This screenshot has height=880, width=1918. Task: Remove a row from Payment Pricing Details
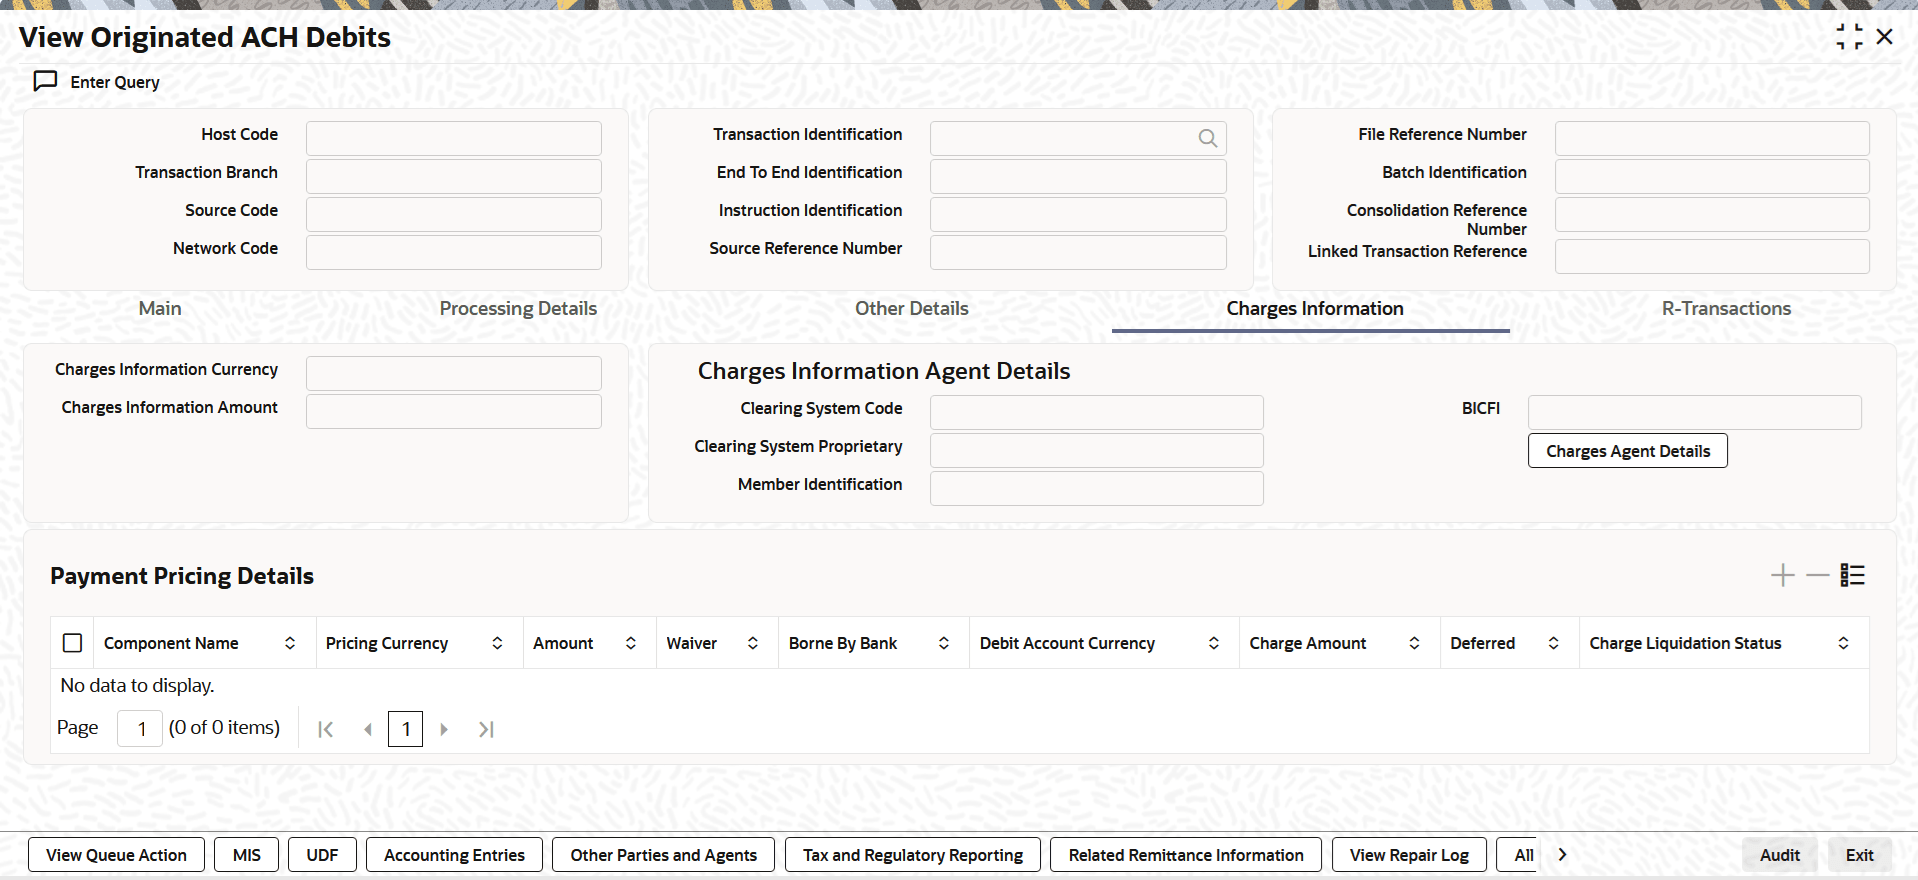point(1818,575)
